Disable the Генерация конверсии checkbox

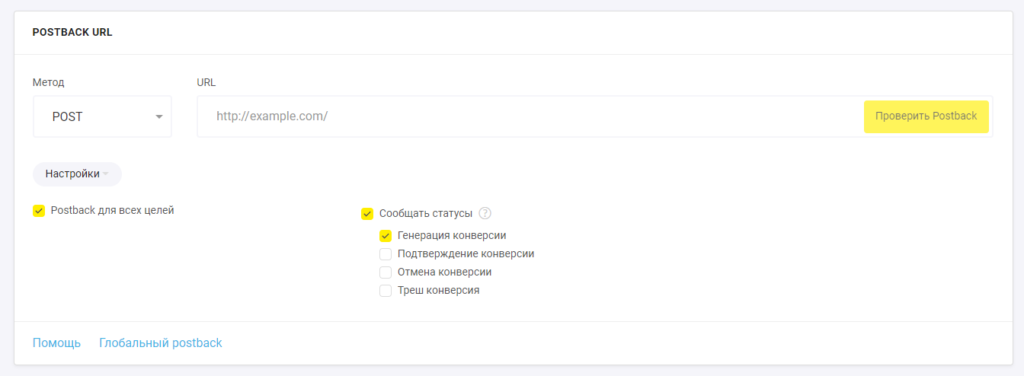pos(385,236)
